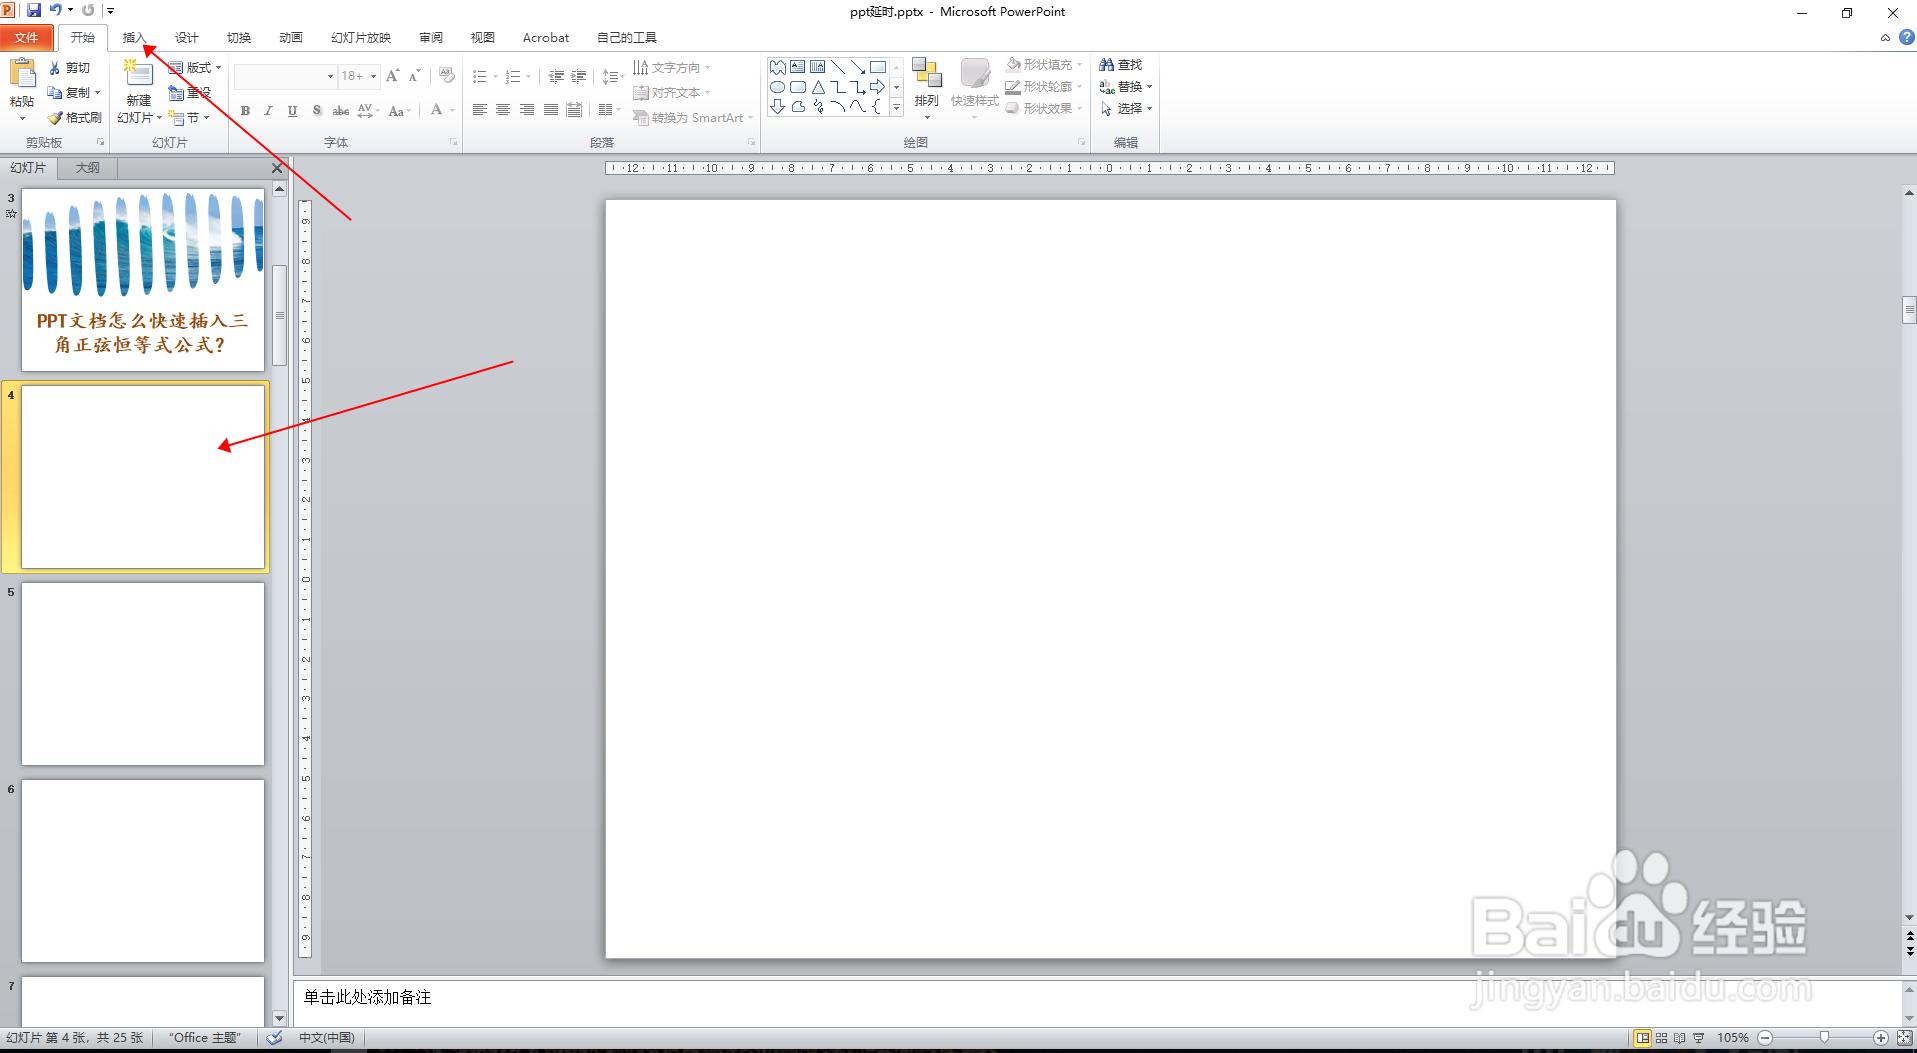Screen dimensions: 1917x1053
Task: Click the zoom slider handle
Action: tap(1825, 1038)
